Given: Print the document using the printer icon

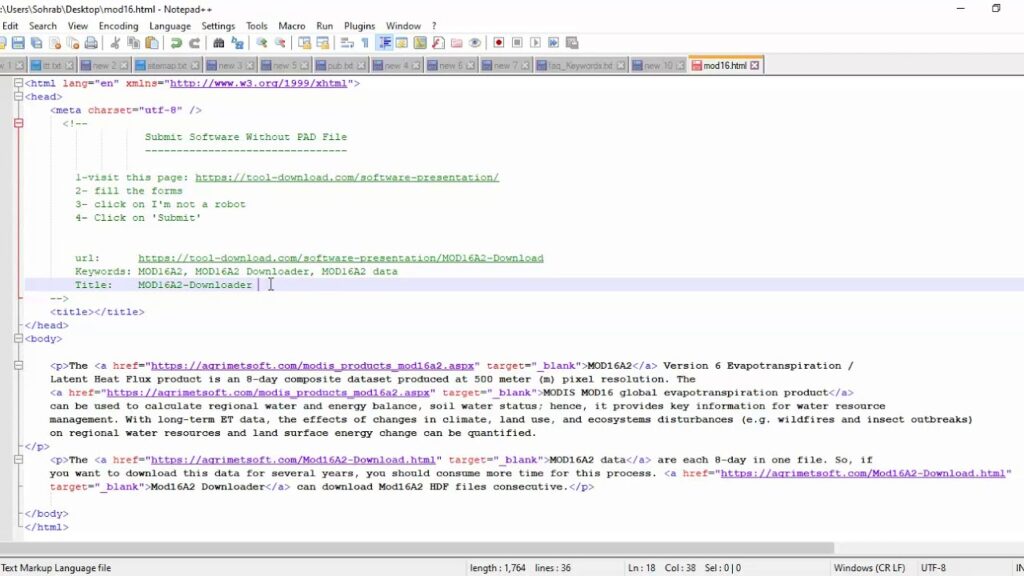Looking at the screenshot, I should (x=91, y=43).
